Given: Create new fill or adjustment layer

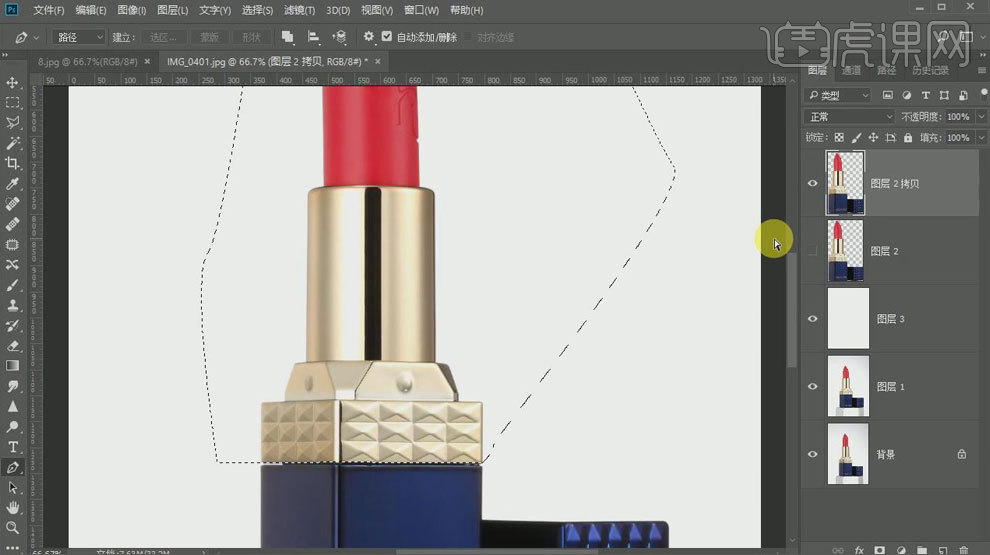Looking at the screenshot, I should click(901, 550).
